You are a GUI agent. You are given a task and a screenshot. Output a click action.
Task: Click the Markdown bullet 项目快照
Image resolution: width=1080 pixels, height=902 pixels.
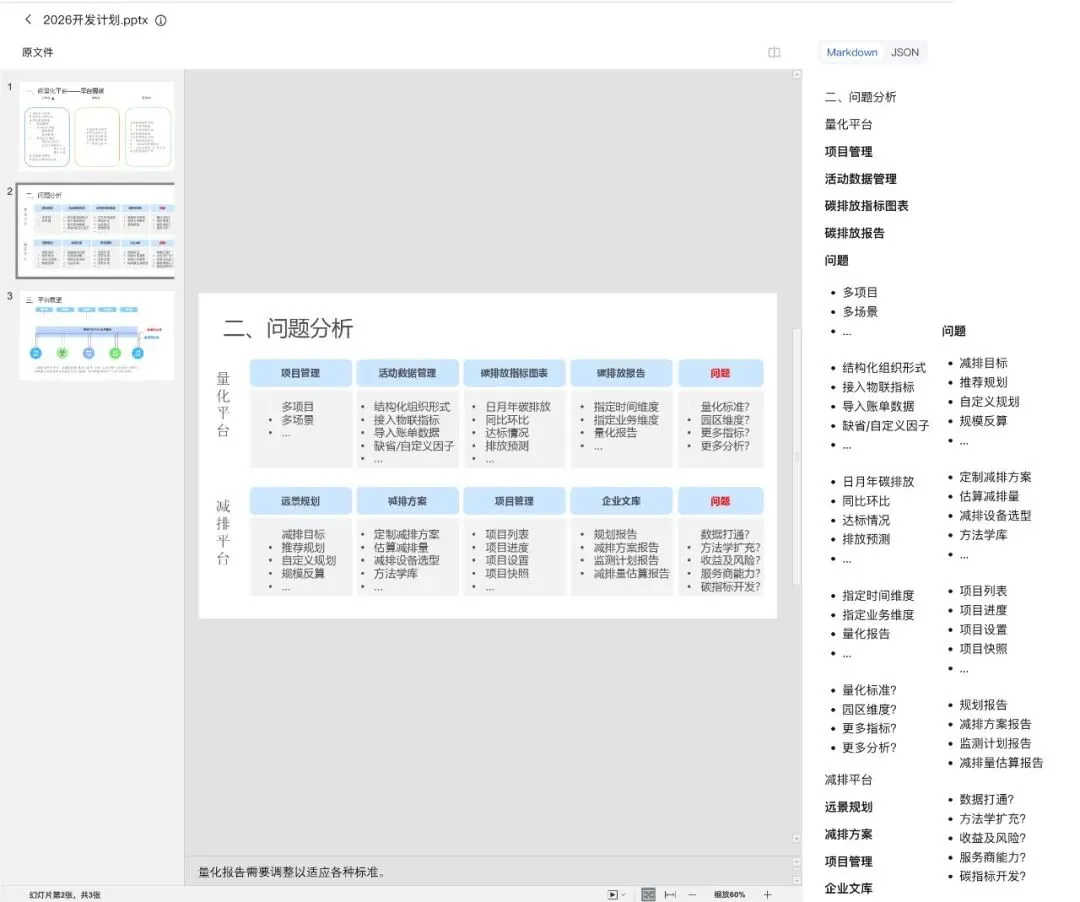[x=984, y=649]
